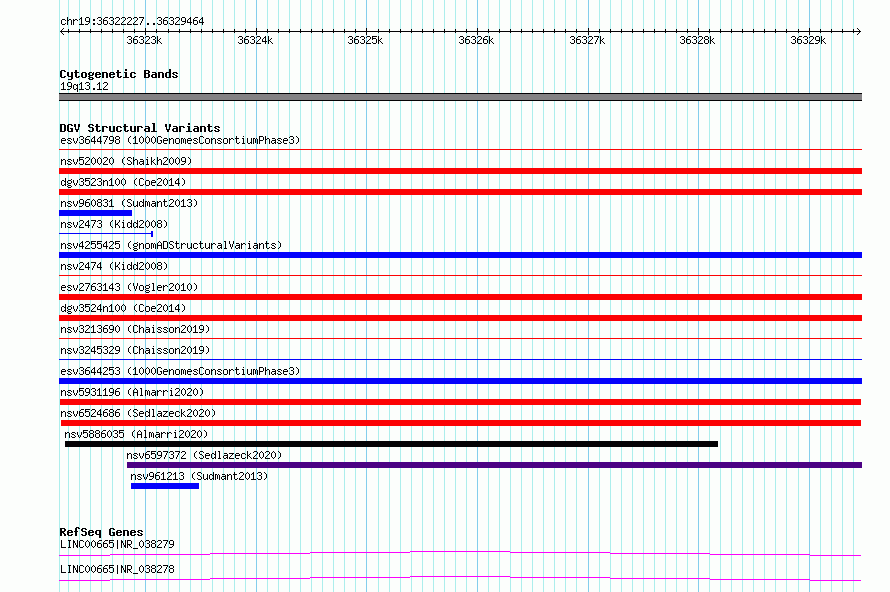Screen dimensions: 890x592
Task: Click the red bar under esv2763143
Action: pos(460,297)
